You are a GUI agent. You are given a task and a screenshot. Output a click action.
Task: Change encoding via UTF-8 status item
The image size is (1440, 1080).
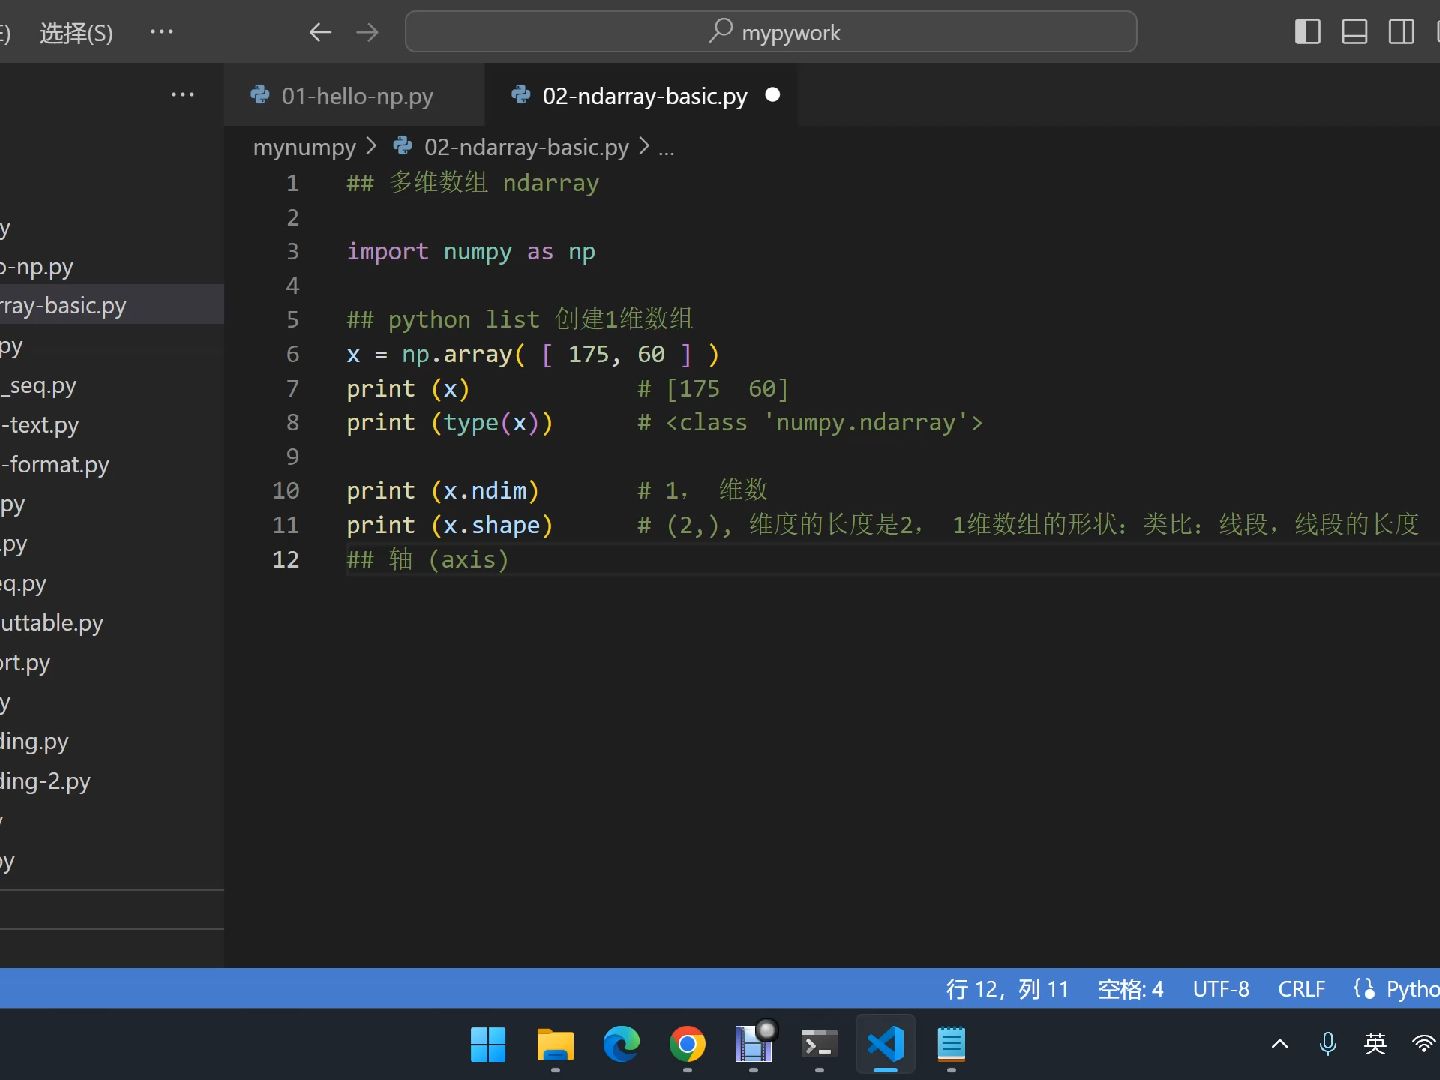point(1221,989)
